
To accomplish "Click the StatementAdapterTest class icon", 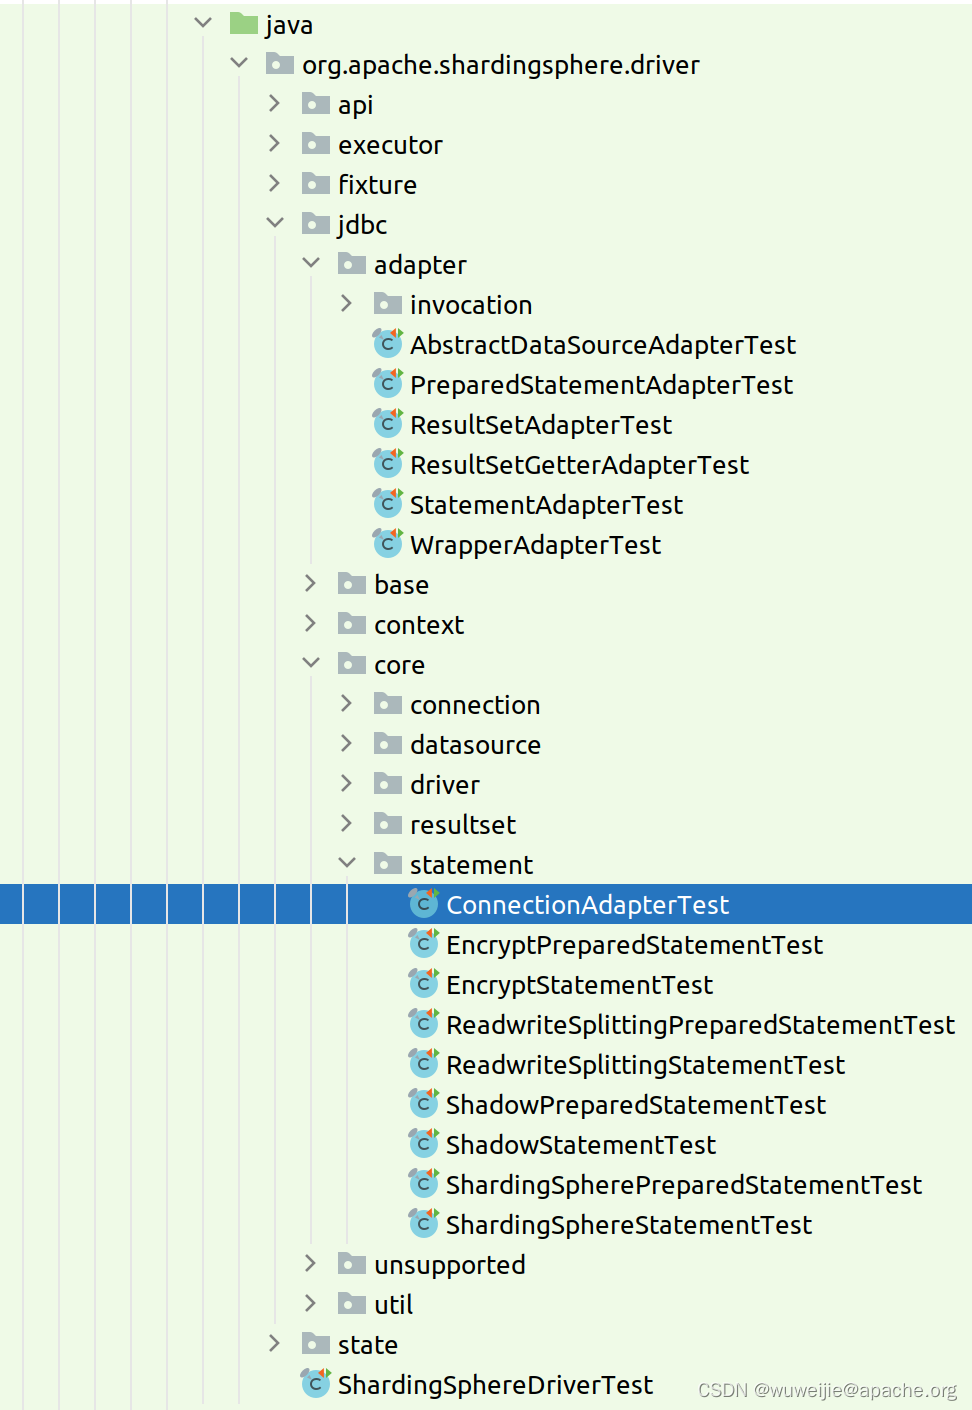I will (x=387, y=504).
